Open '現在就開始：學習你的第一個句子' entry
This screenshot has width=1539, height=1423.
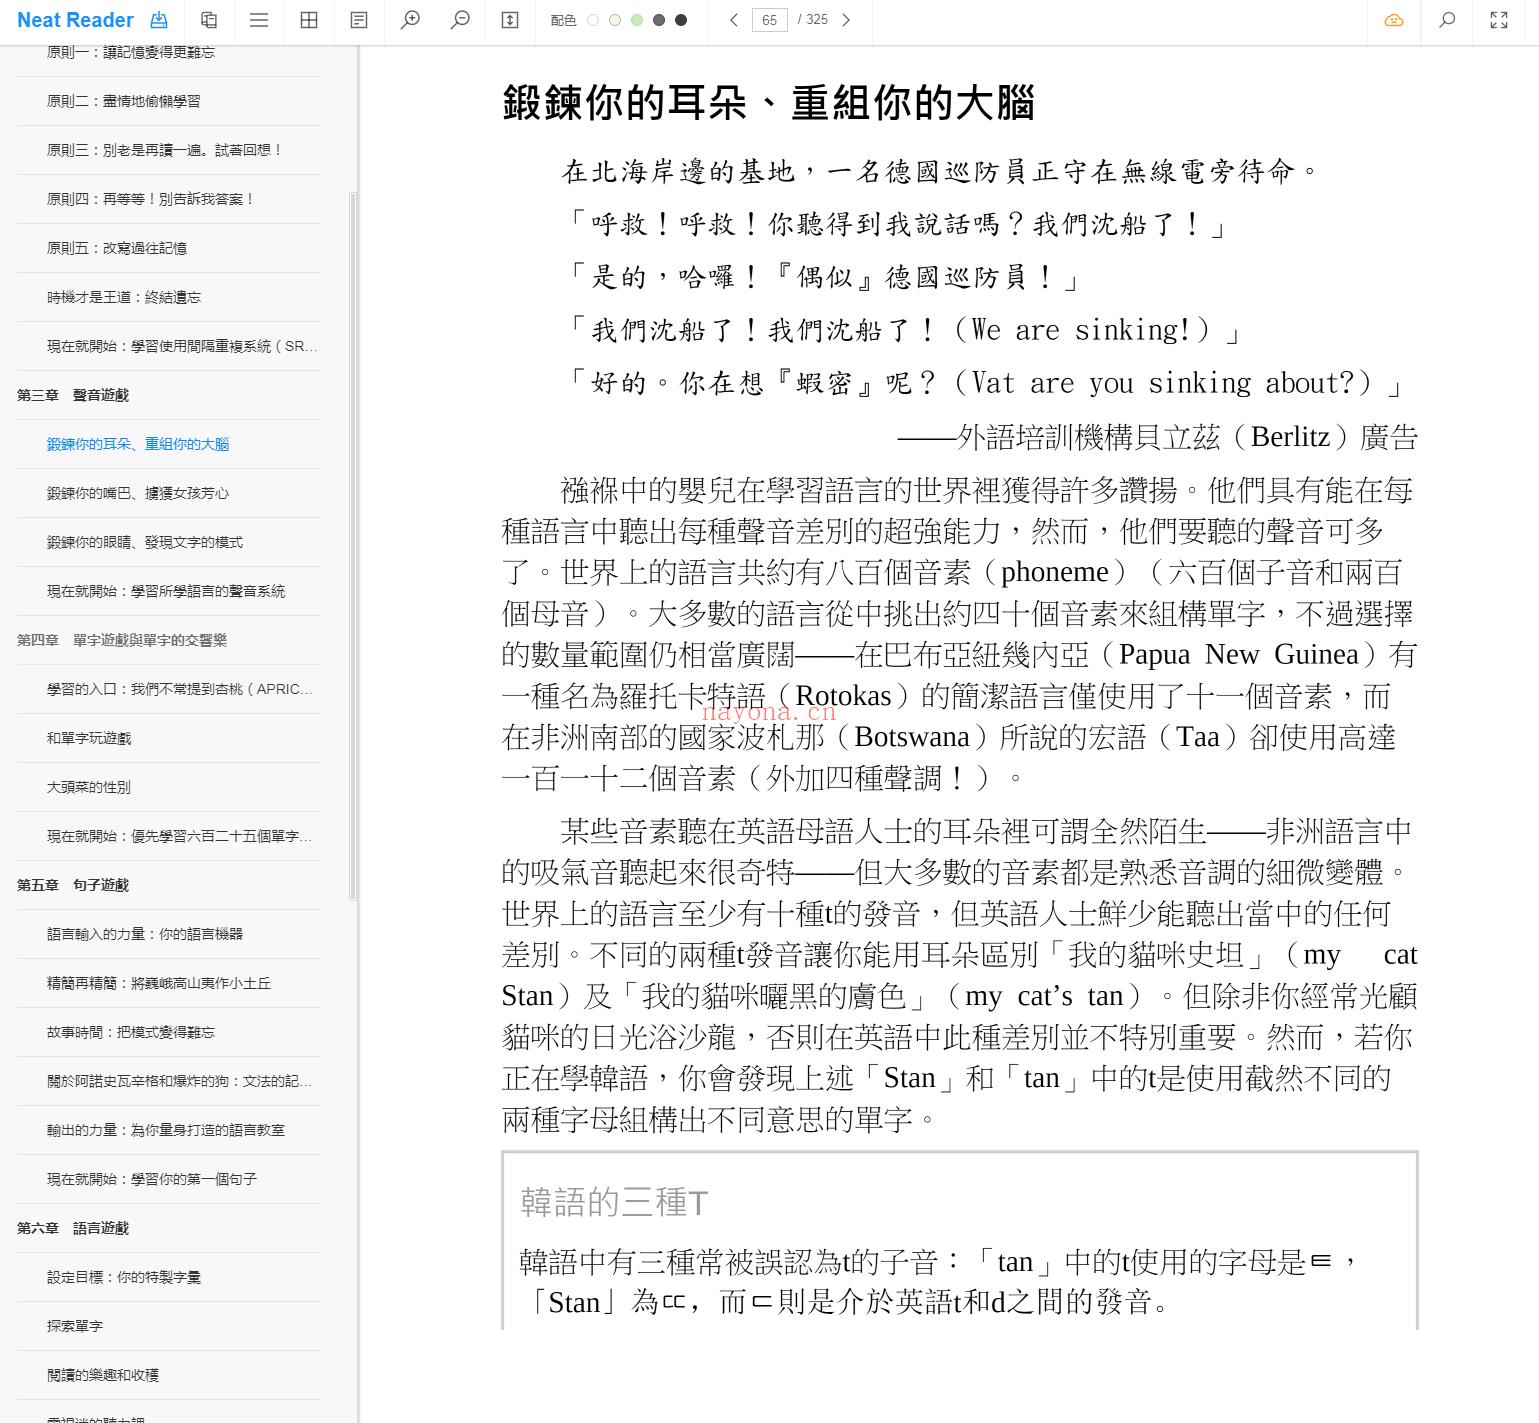pos(152,1179)
